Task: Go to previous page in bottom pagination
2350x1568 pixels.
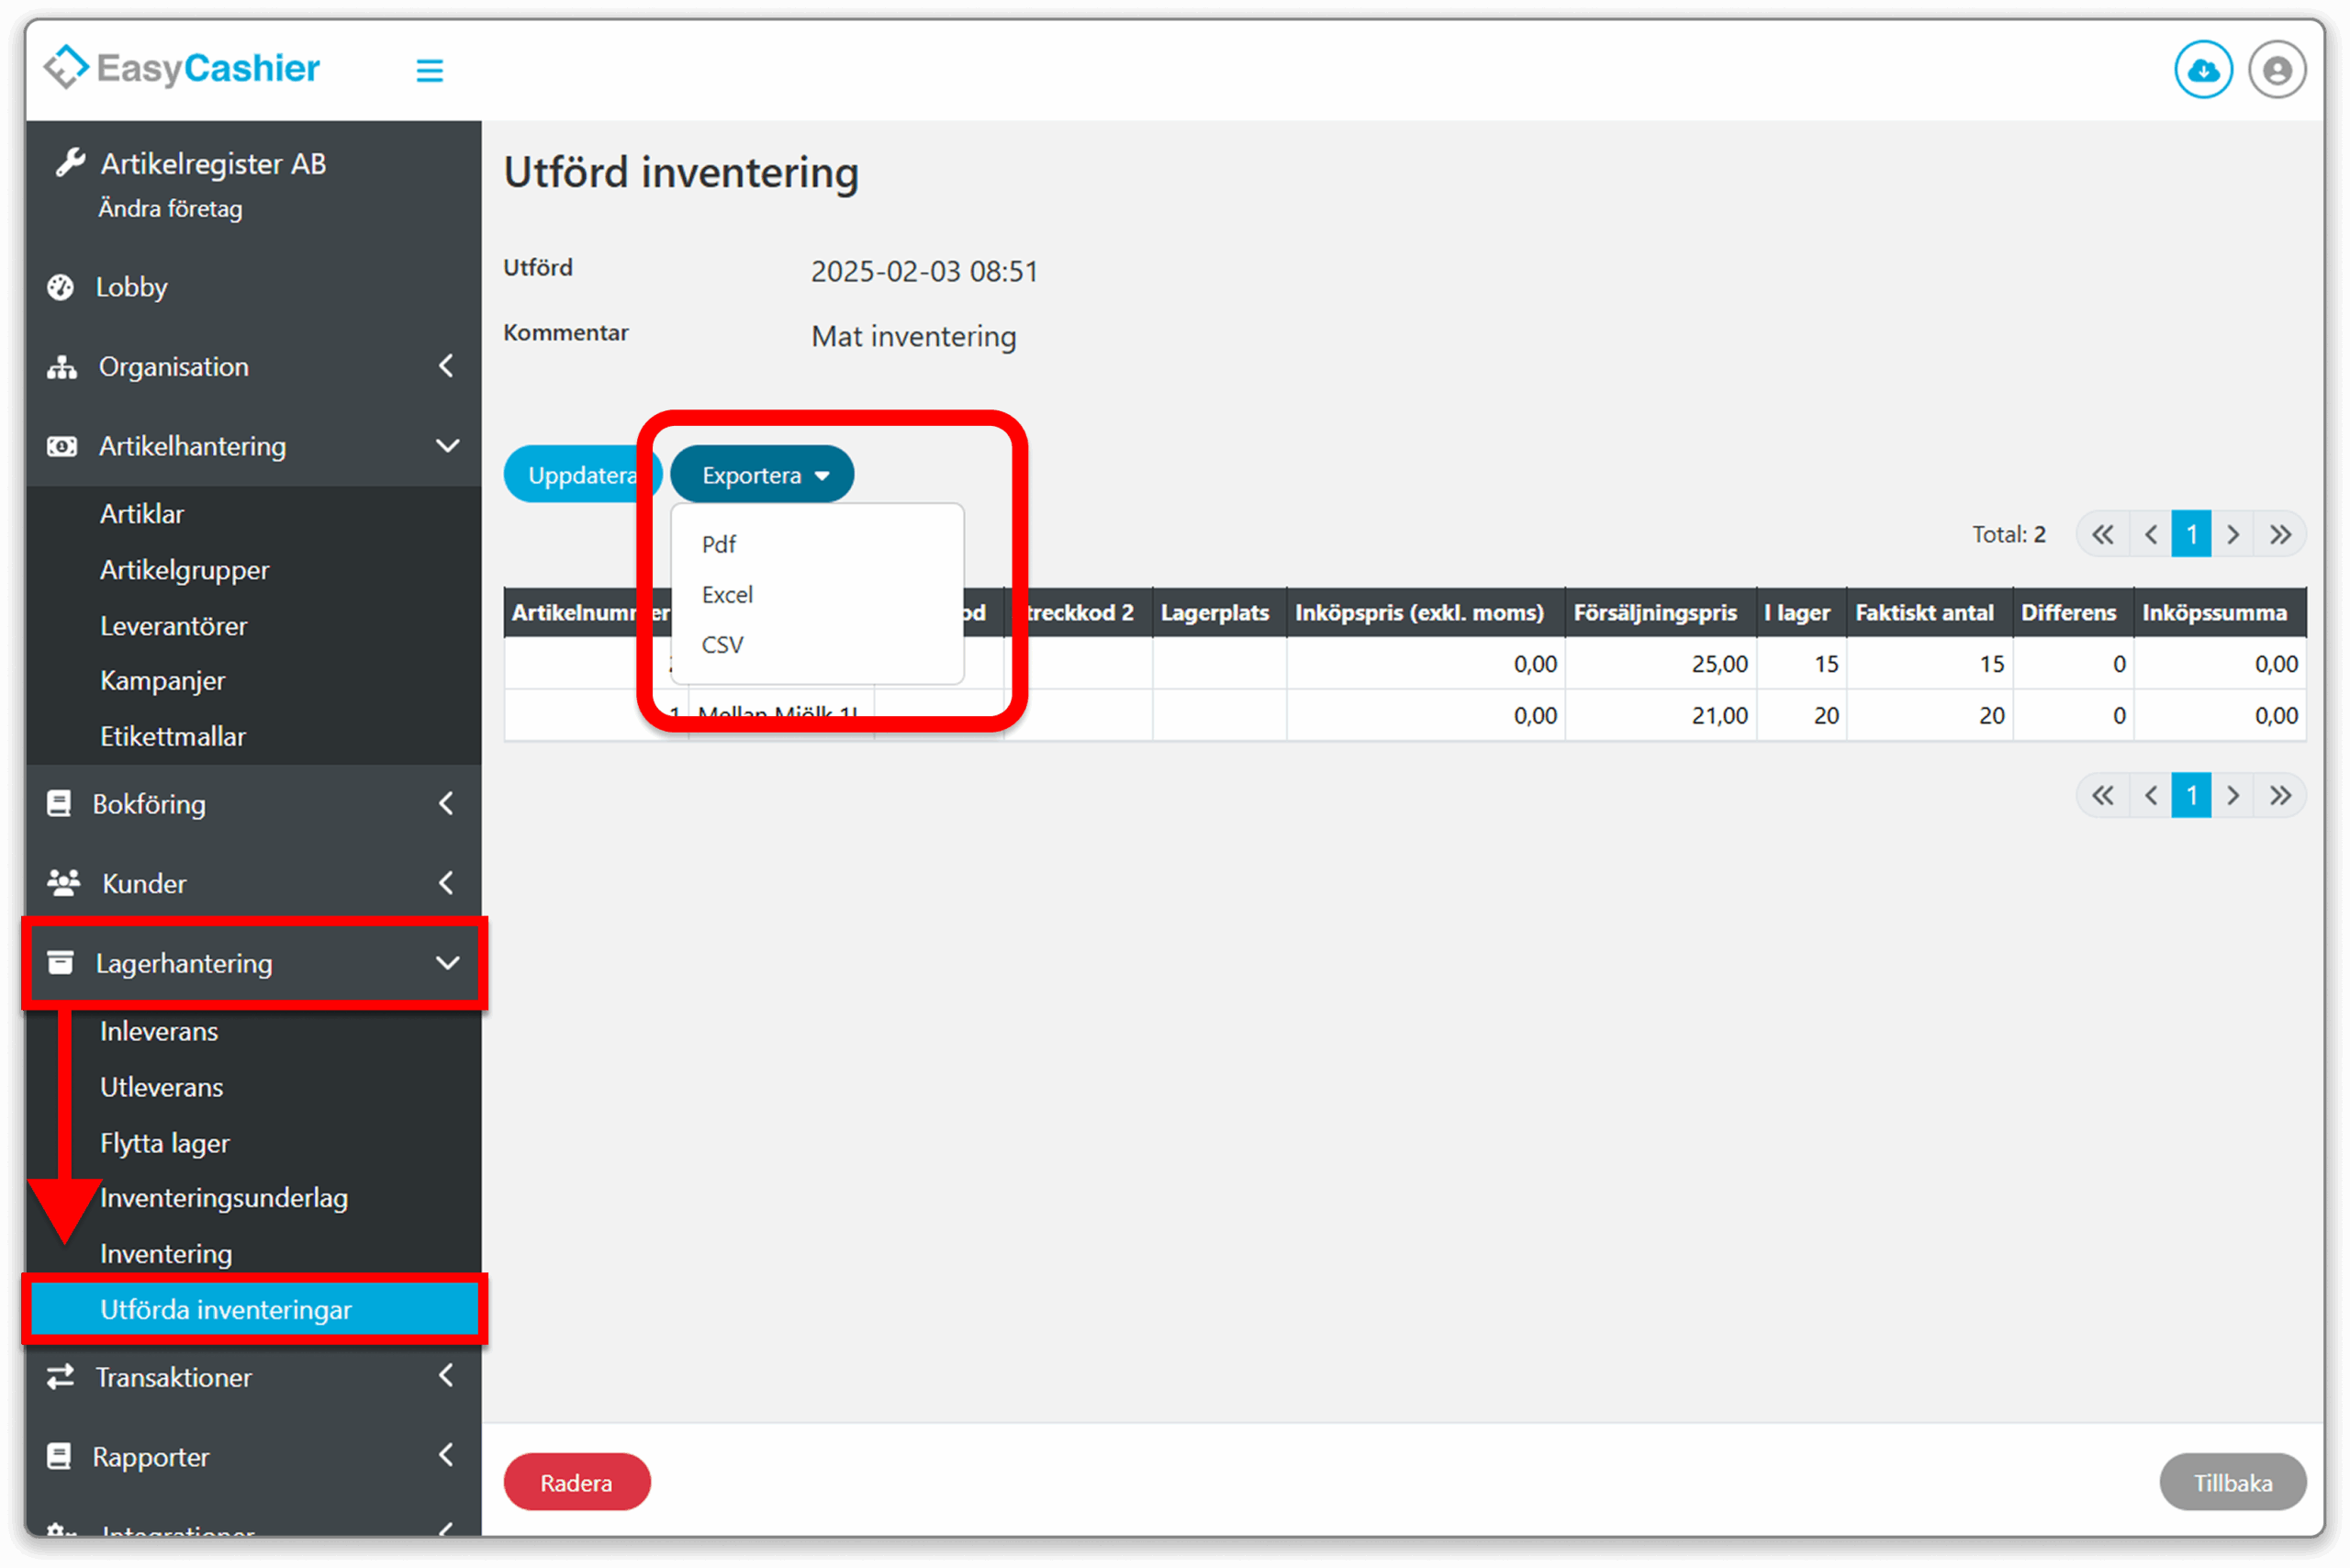Action: coord(2150,795)
